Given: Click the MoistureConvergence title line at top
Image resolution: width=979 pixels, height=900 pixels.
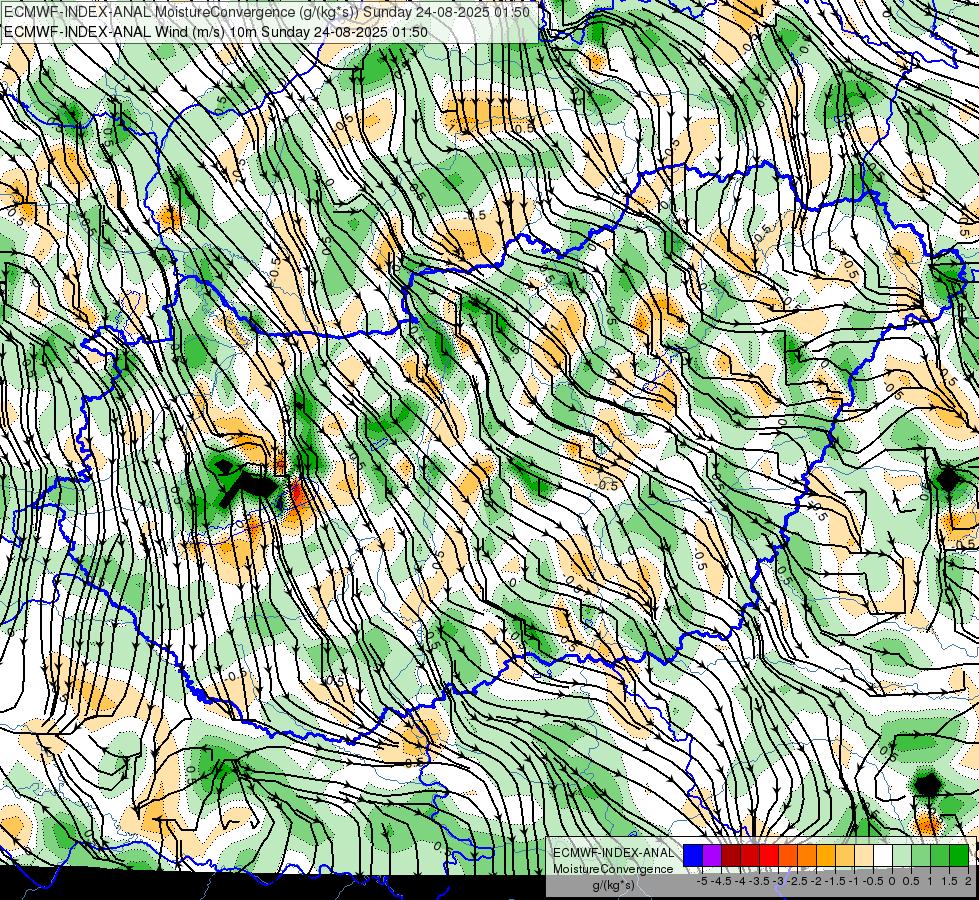Looking at the screenshot, I should tap(267, 12).
